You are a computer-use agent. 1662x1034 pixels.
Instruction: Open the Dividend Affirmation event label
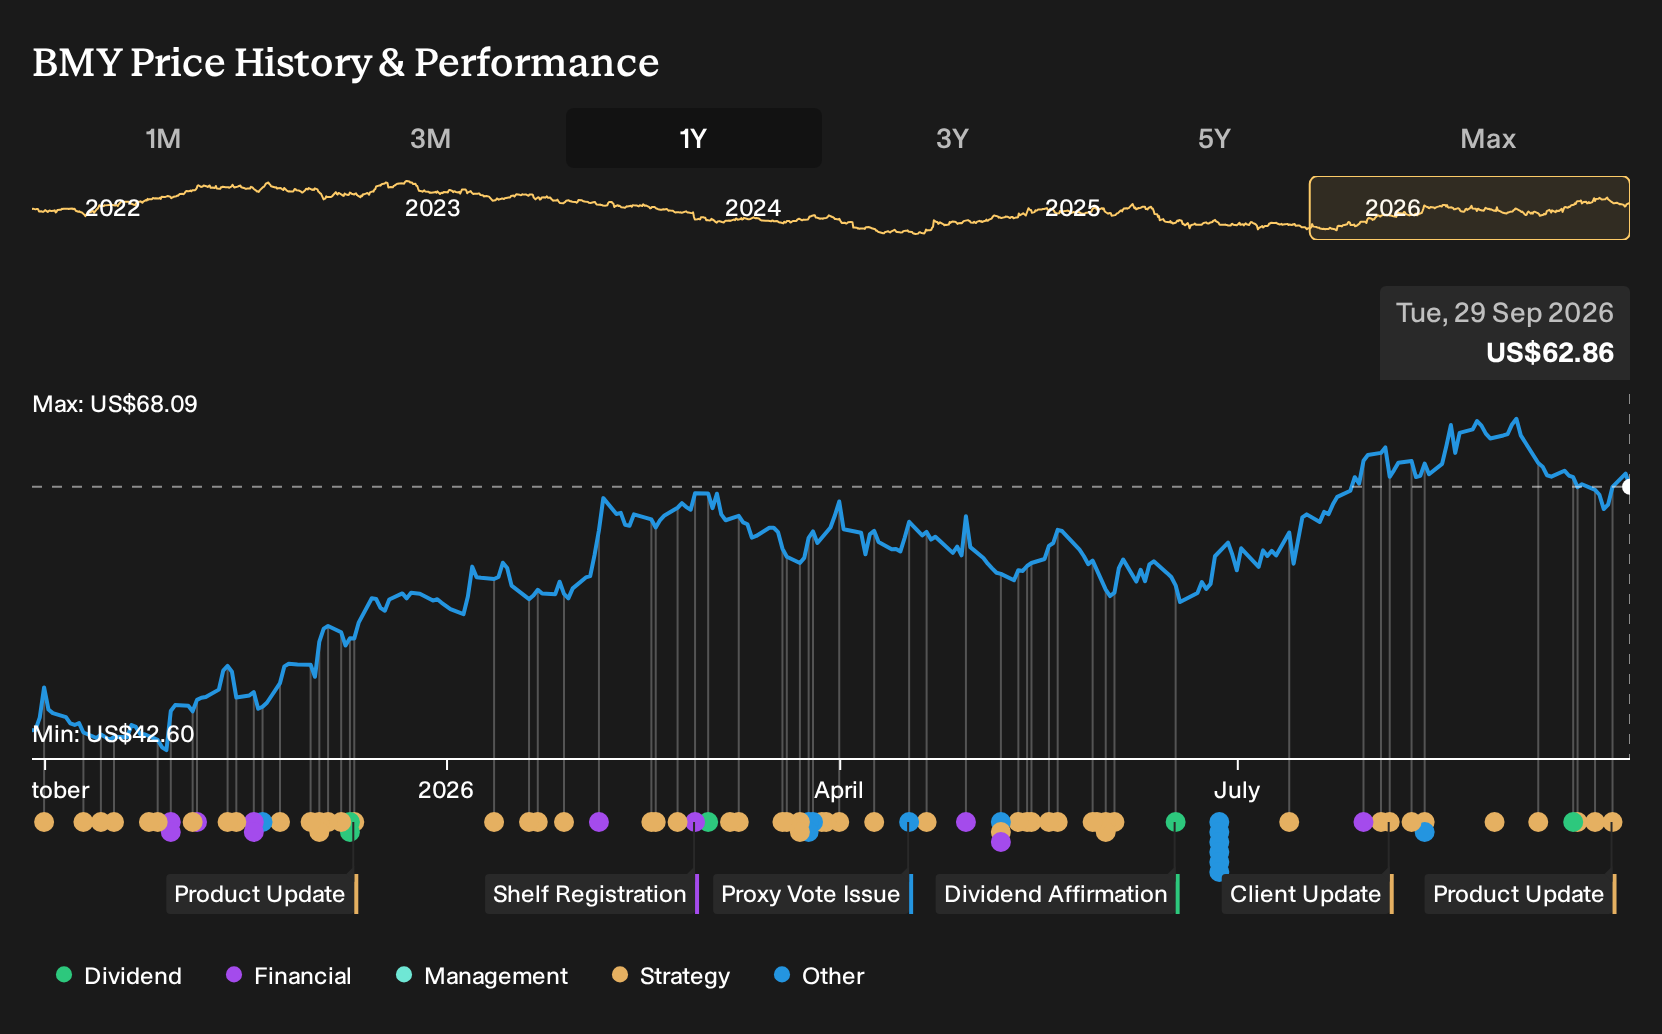click(x=1058, y=894)
